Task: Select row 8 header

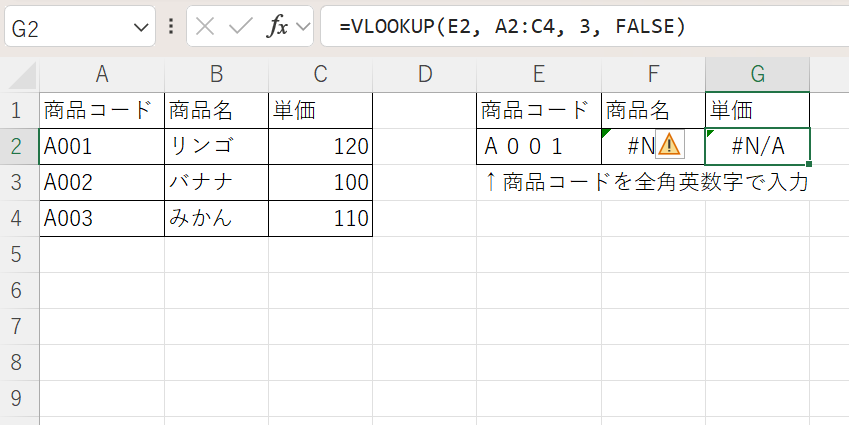Action: pos(19,363)
